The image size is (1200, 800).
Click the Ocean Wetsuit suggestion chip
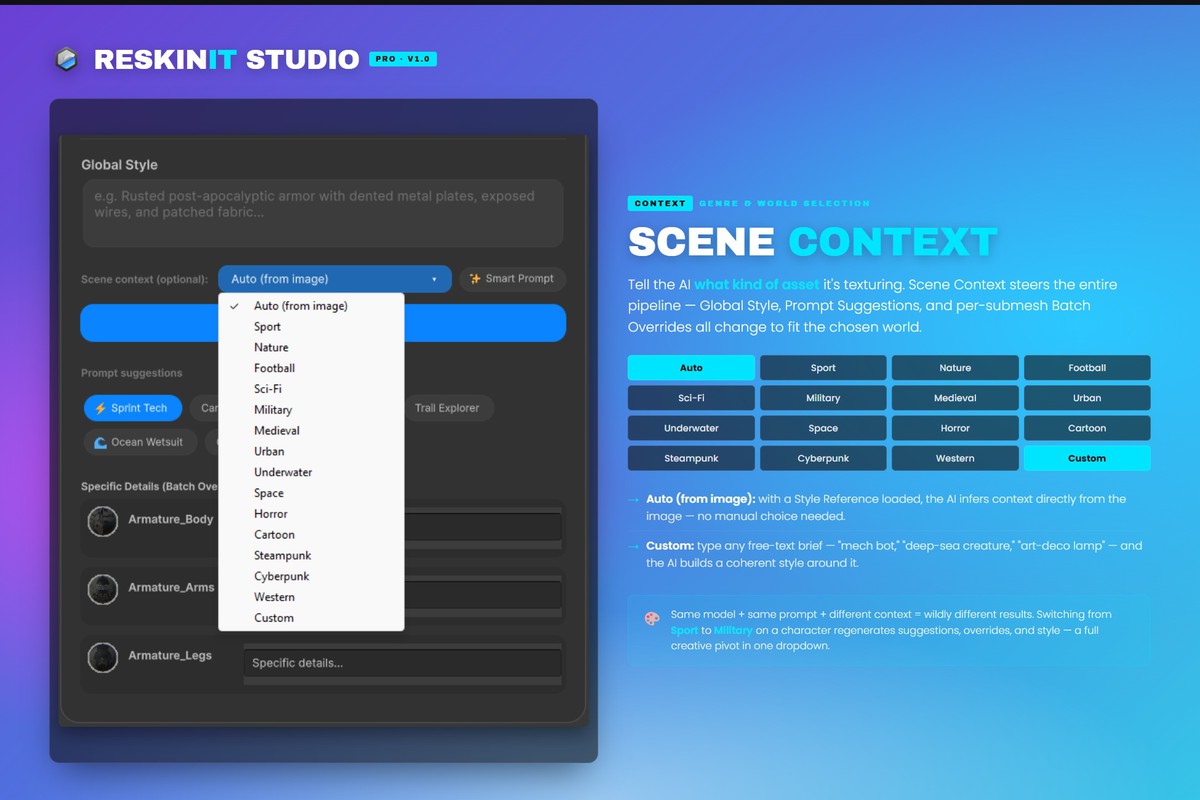[x=140, y=442]
